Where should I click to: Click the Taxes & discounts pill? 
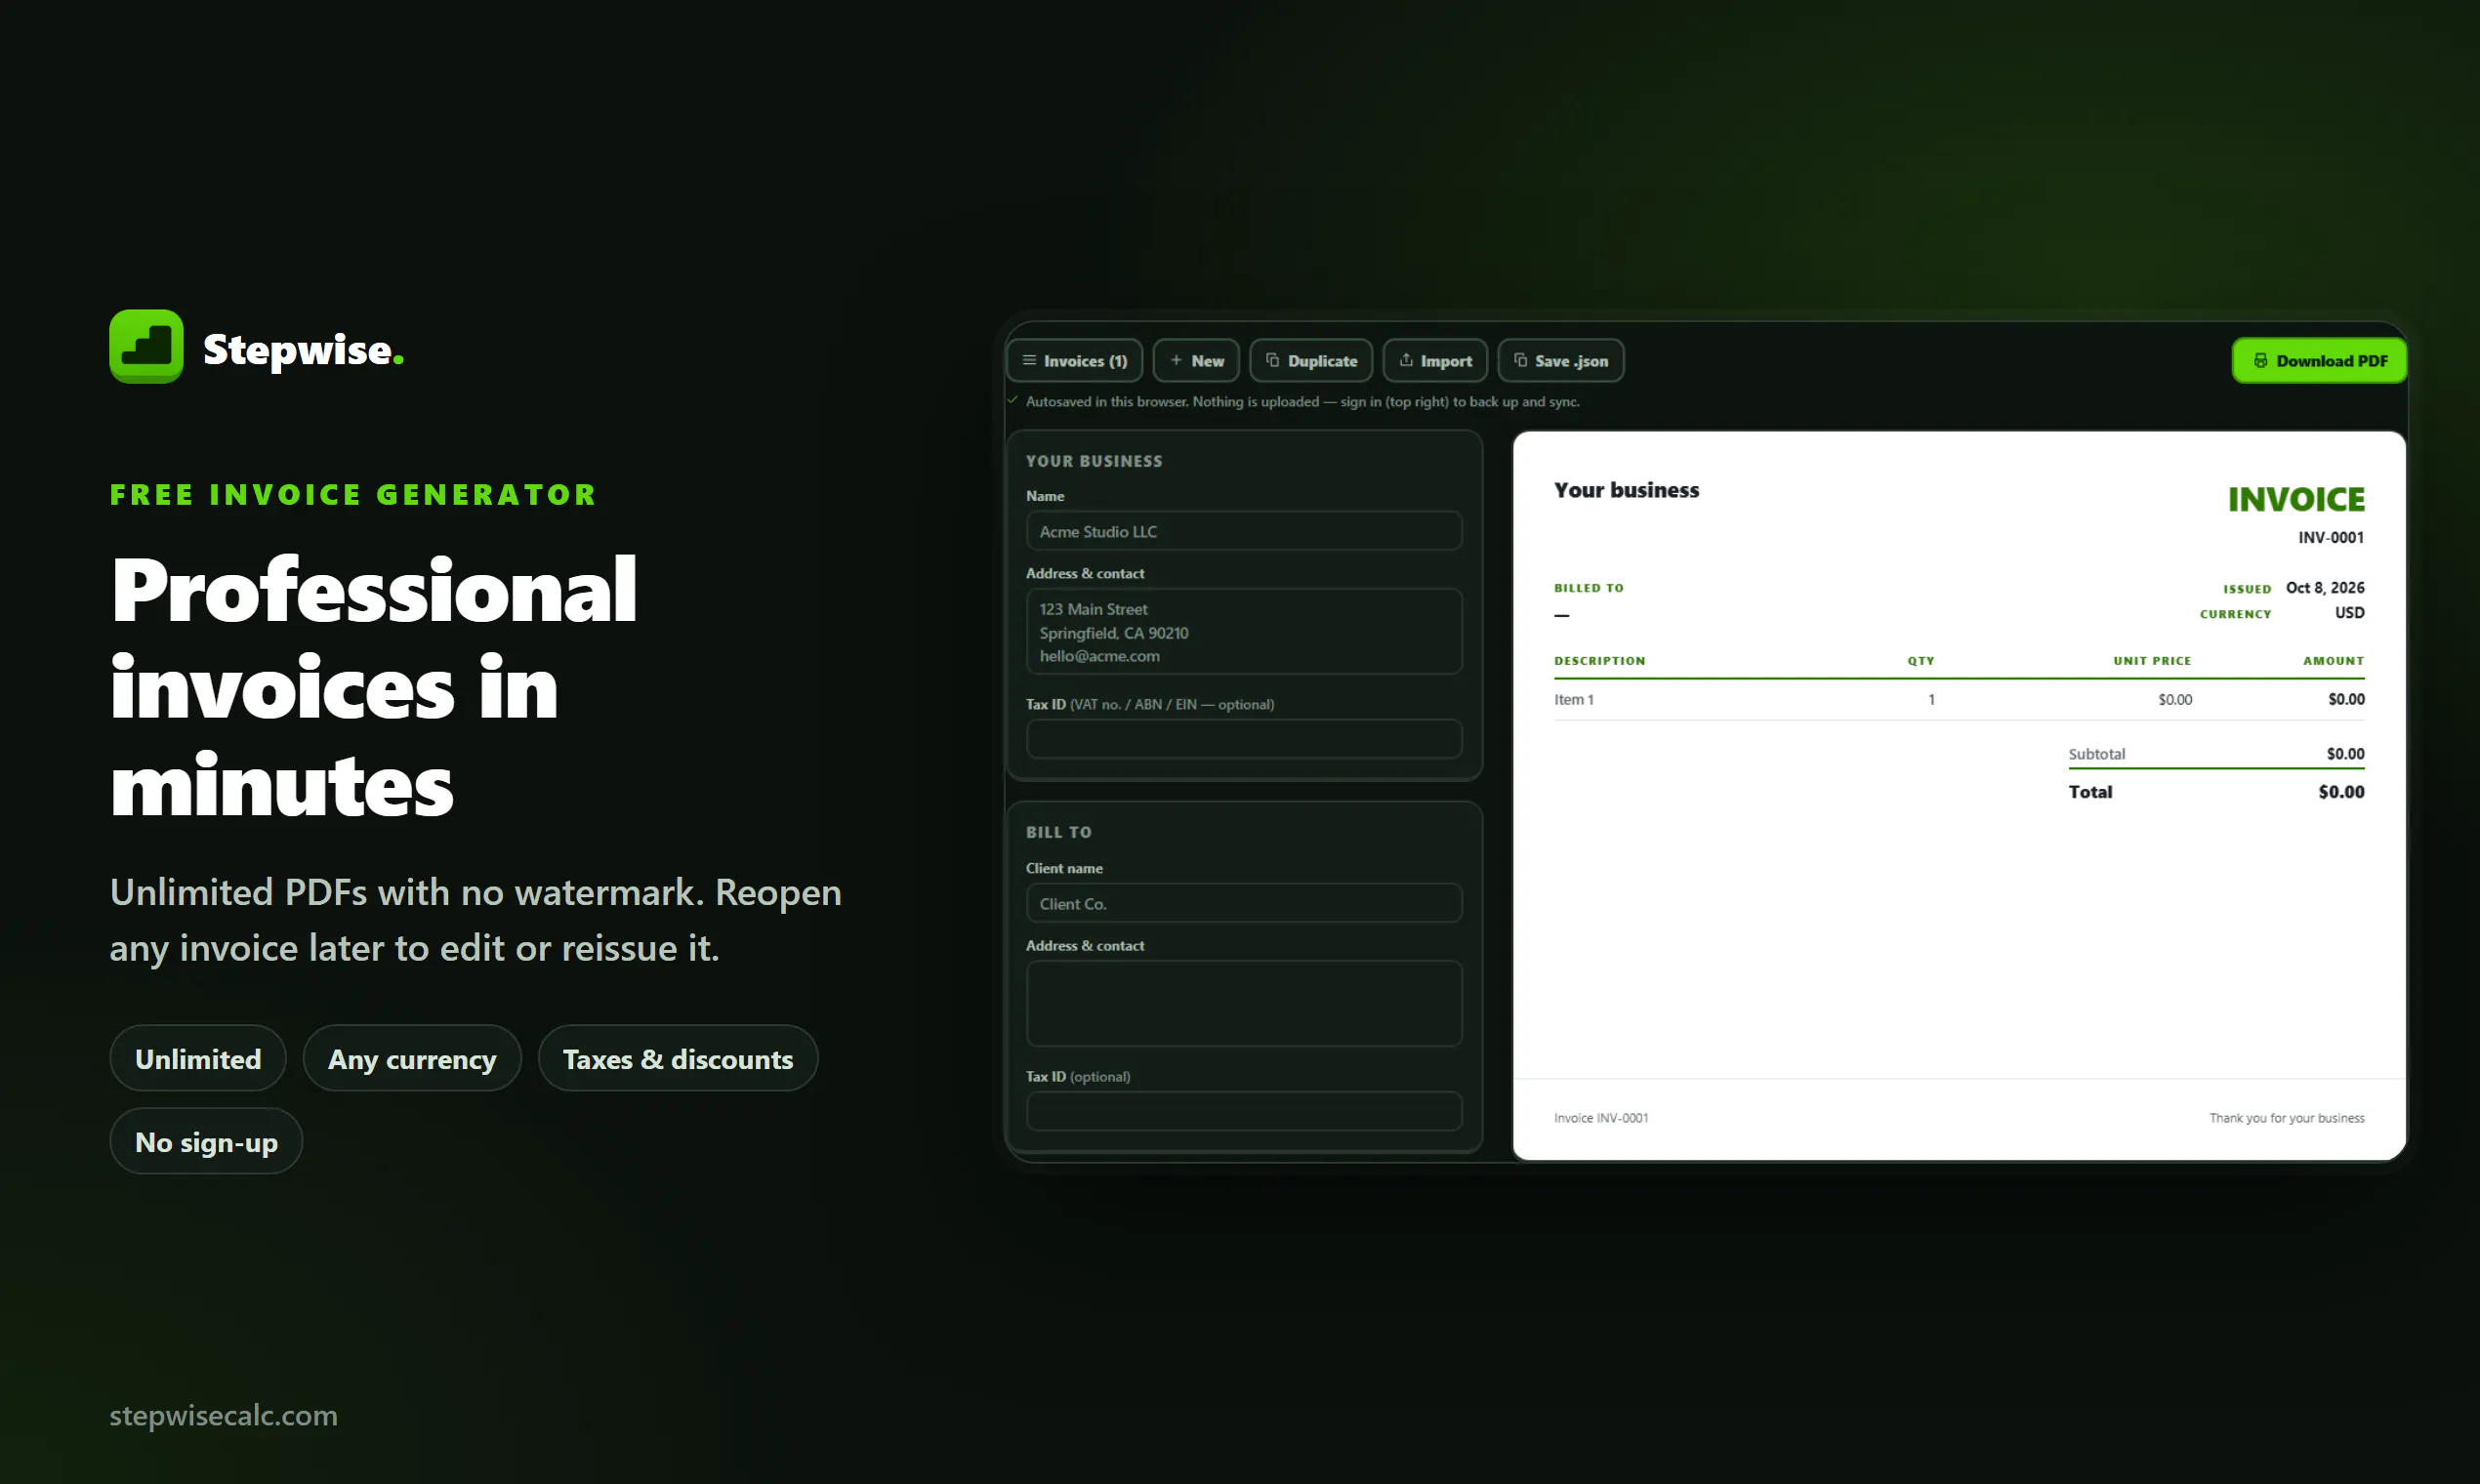(678, 1058)
